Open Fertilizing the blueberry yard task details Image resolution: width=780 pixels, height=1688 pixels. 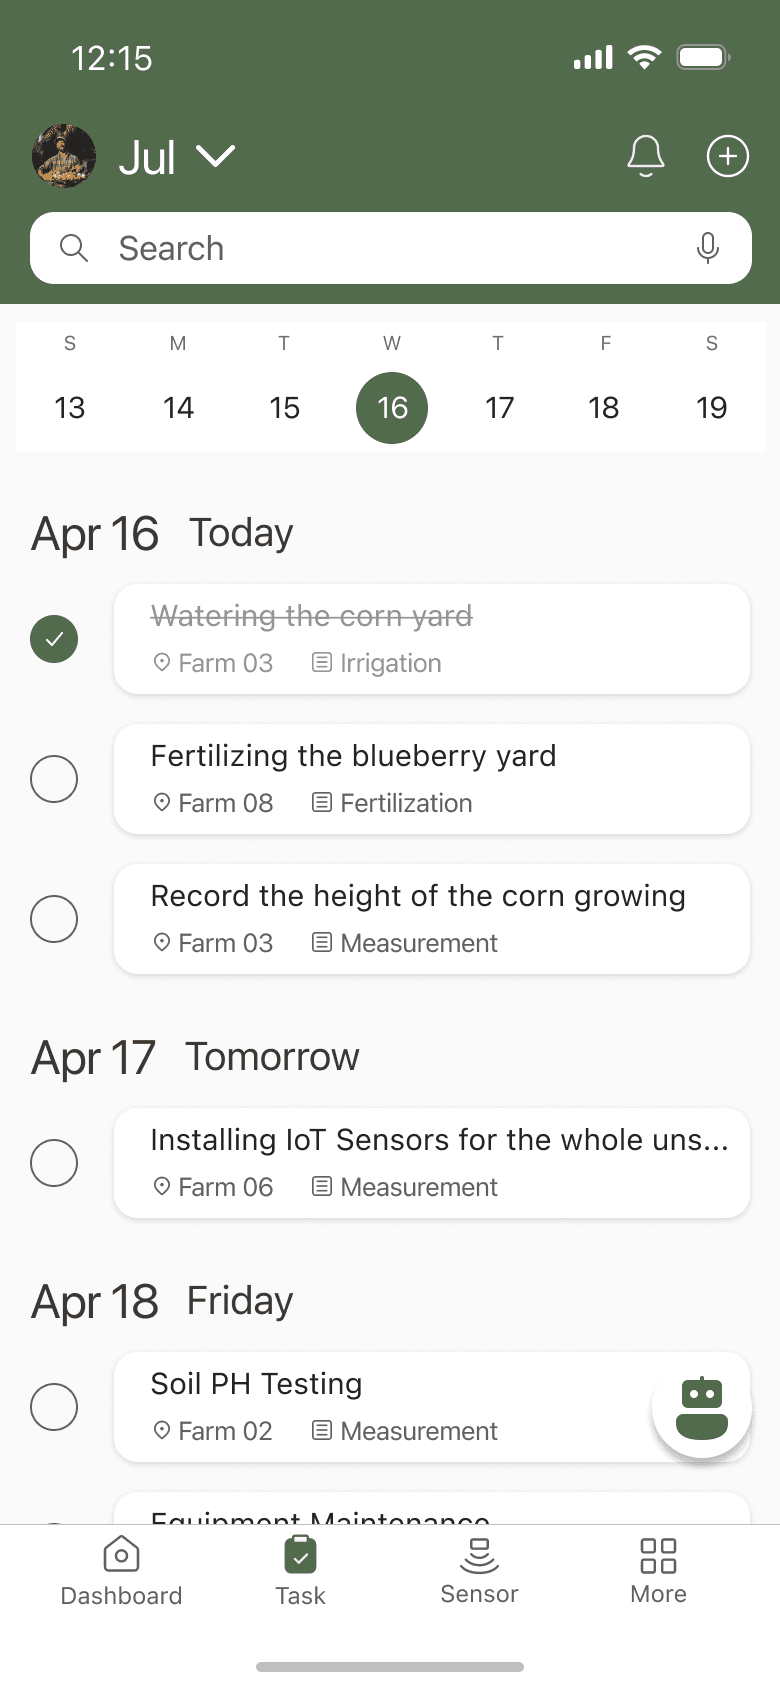coord(432,779)
